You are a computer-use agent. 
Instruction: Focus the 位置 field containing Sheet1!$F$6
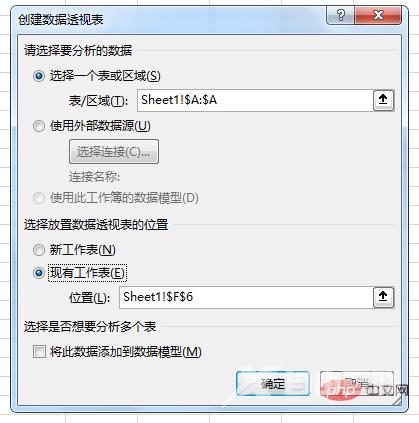point(246,297)
